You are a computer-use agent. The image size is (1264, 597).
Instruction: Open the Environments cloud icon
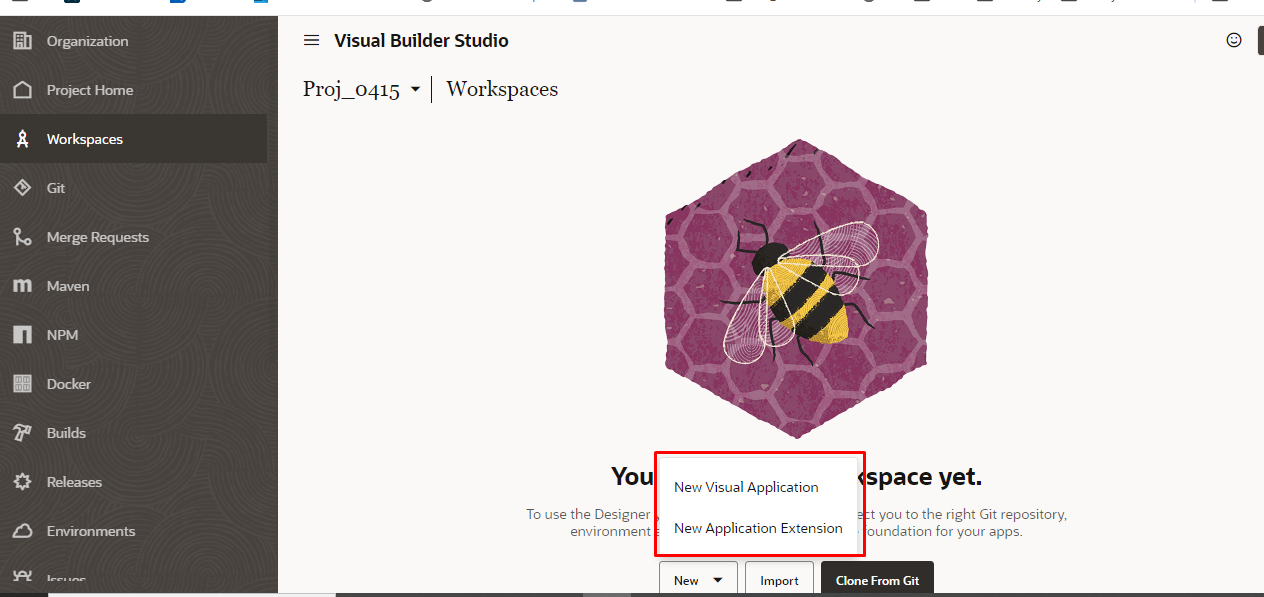click(x=22, y=531)
